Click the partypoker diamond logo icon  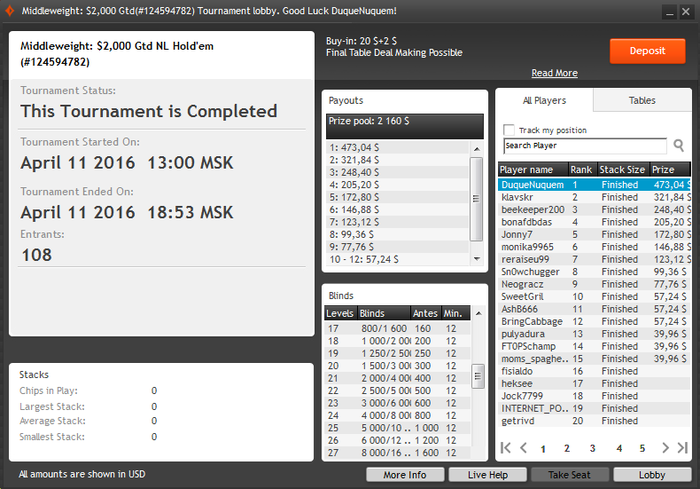click(9, 11)
